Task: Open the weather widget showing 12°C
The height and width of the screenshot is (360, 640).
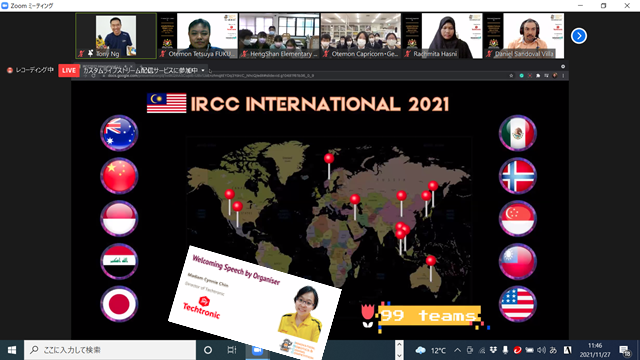Action: tap(431, 350)
